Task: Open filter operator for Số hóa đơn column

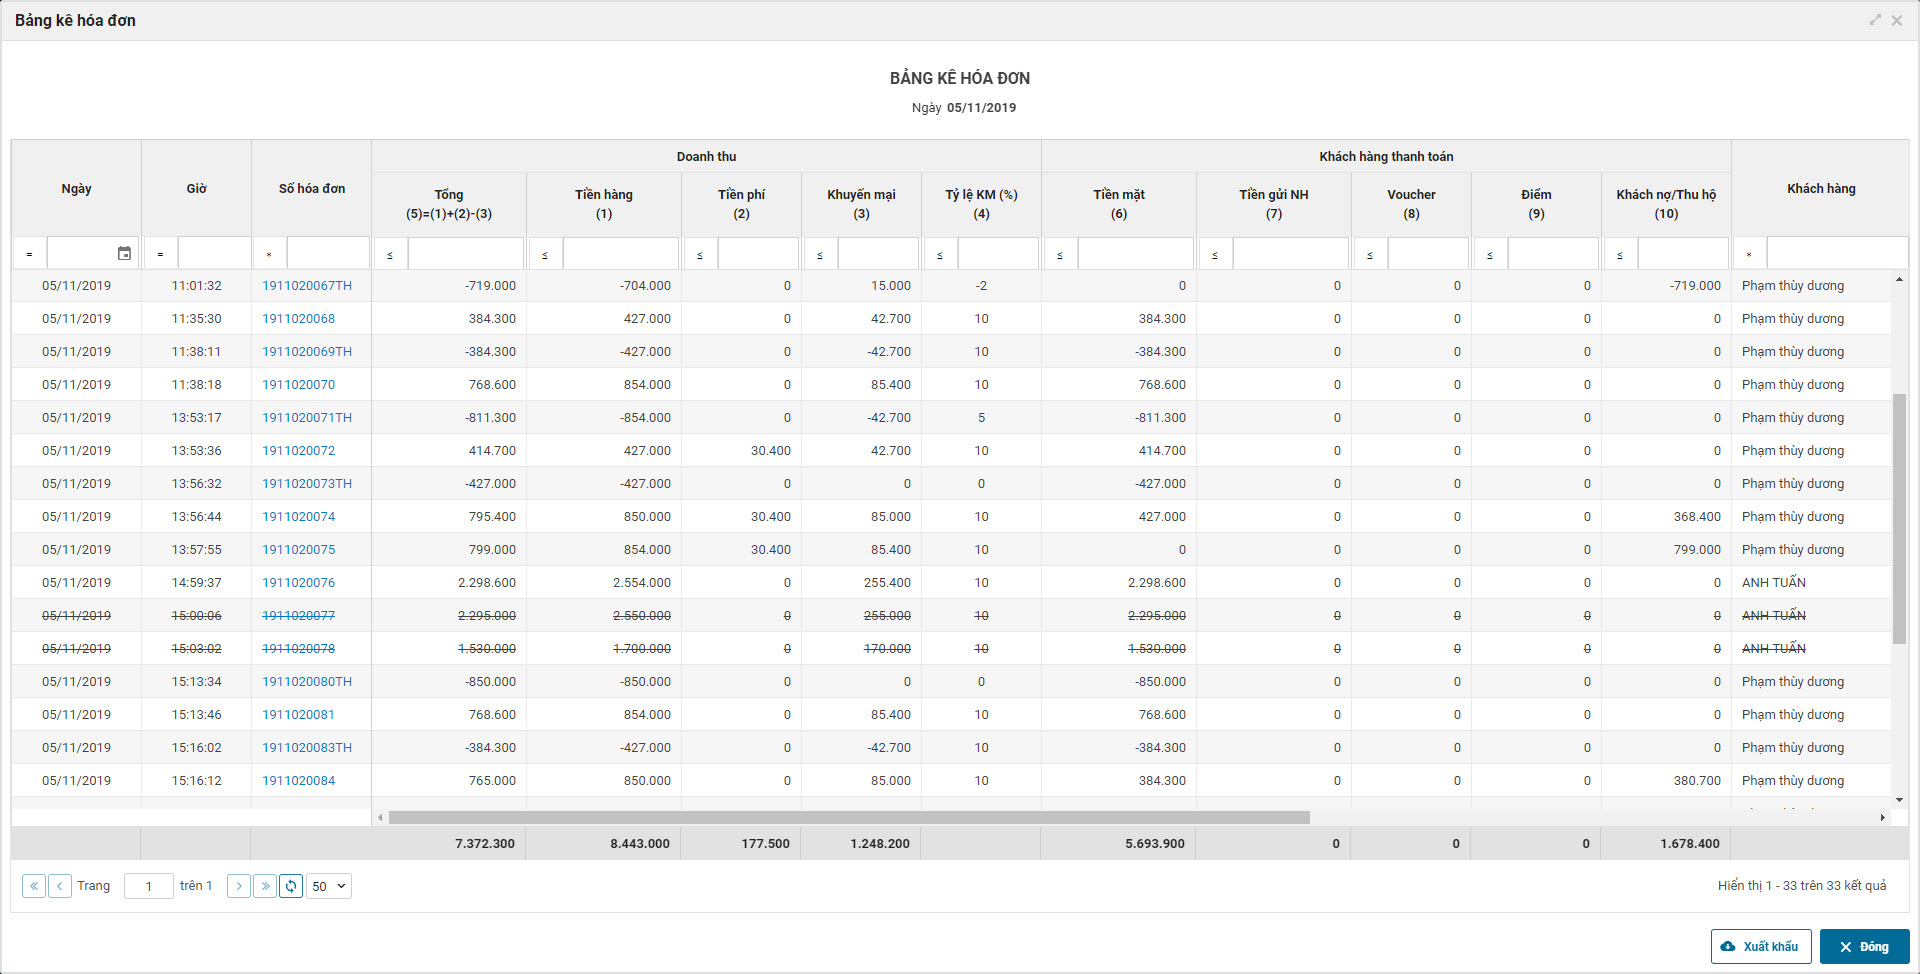Action: [269, 255]
